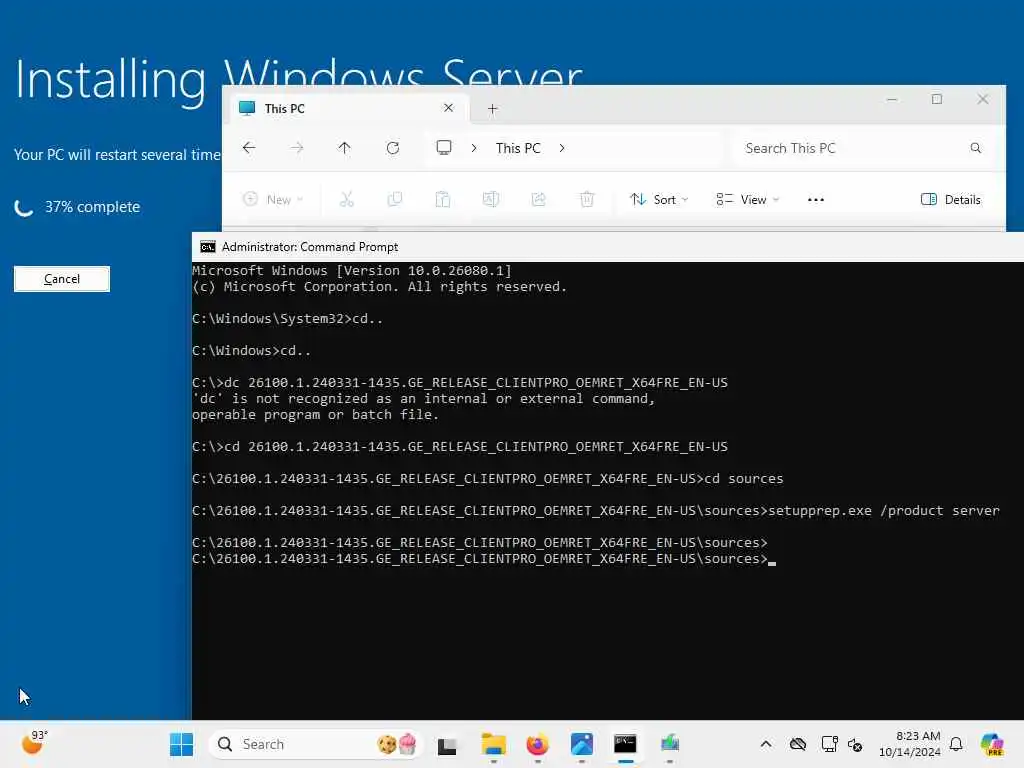Expand the chevron before This PC in the address bar
The image size is (1024, 768).
click(474, 148)
